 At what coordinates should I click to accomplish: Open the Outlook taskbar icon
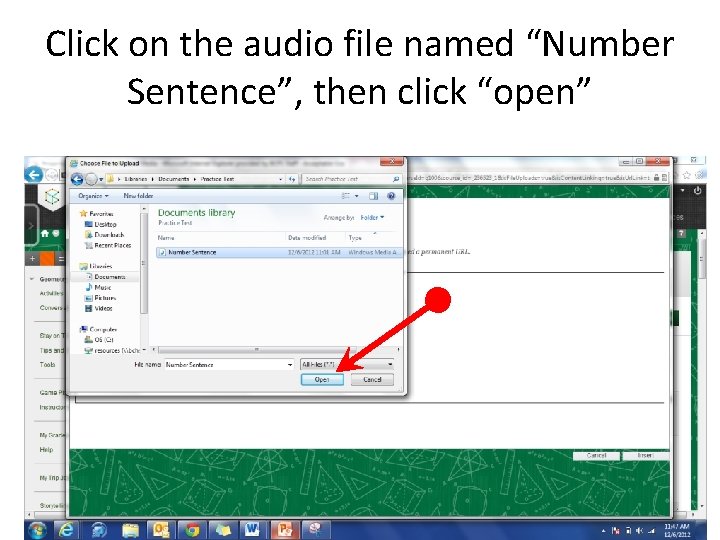click(161, 530)
